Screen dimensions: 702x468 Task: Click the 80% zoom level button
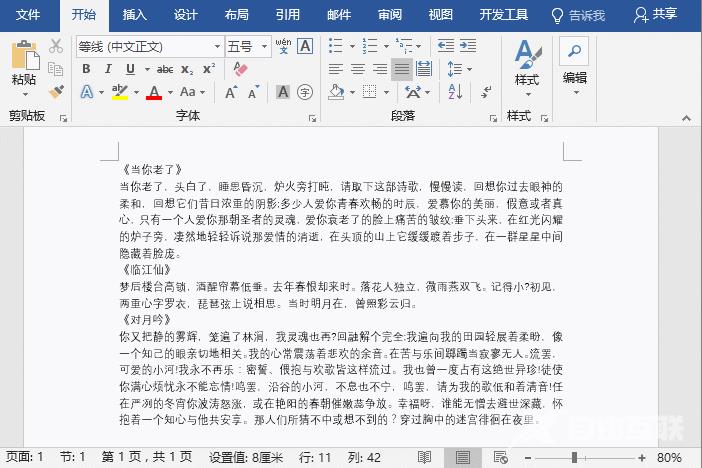click(670, 457)
